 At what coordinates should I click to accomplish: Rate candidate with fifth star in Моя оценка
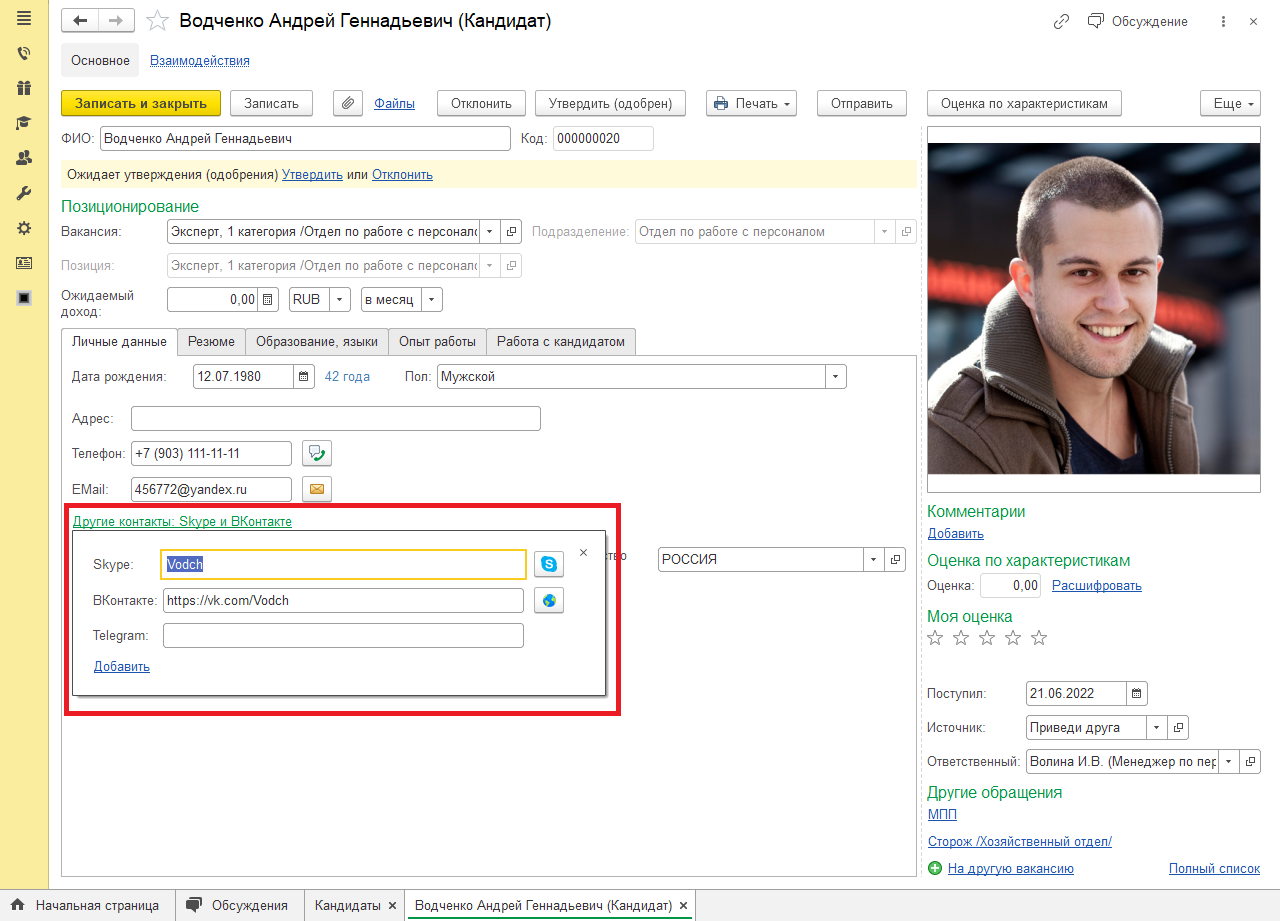coord(1039,638)
